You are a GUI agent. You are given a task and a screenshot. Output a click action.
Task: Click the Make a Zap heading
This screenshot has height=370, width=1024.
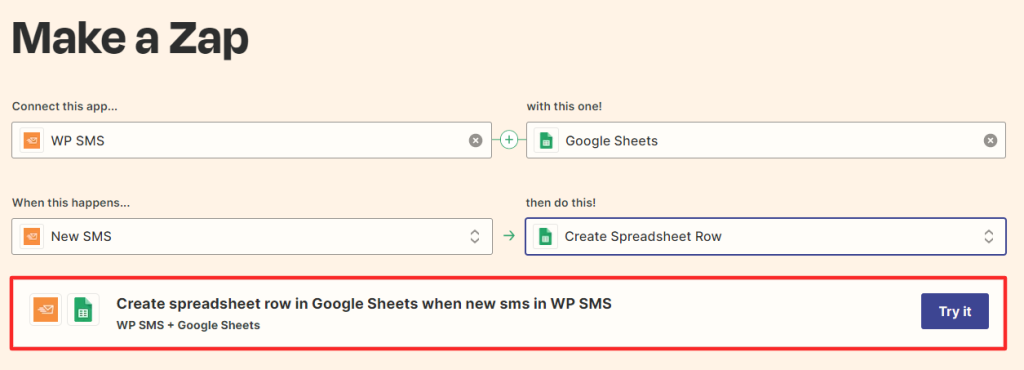130,39
